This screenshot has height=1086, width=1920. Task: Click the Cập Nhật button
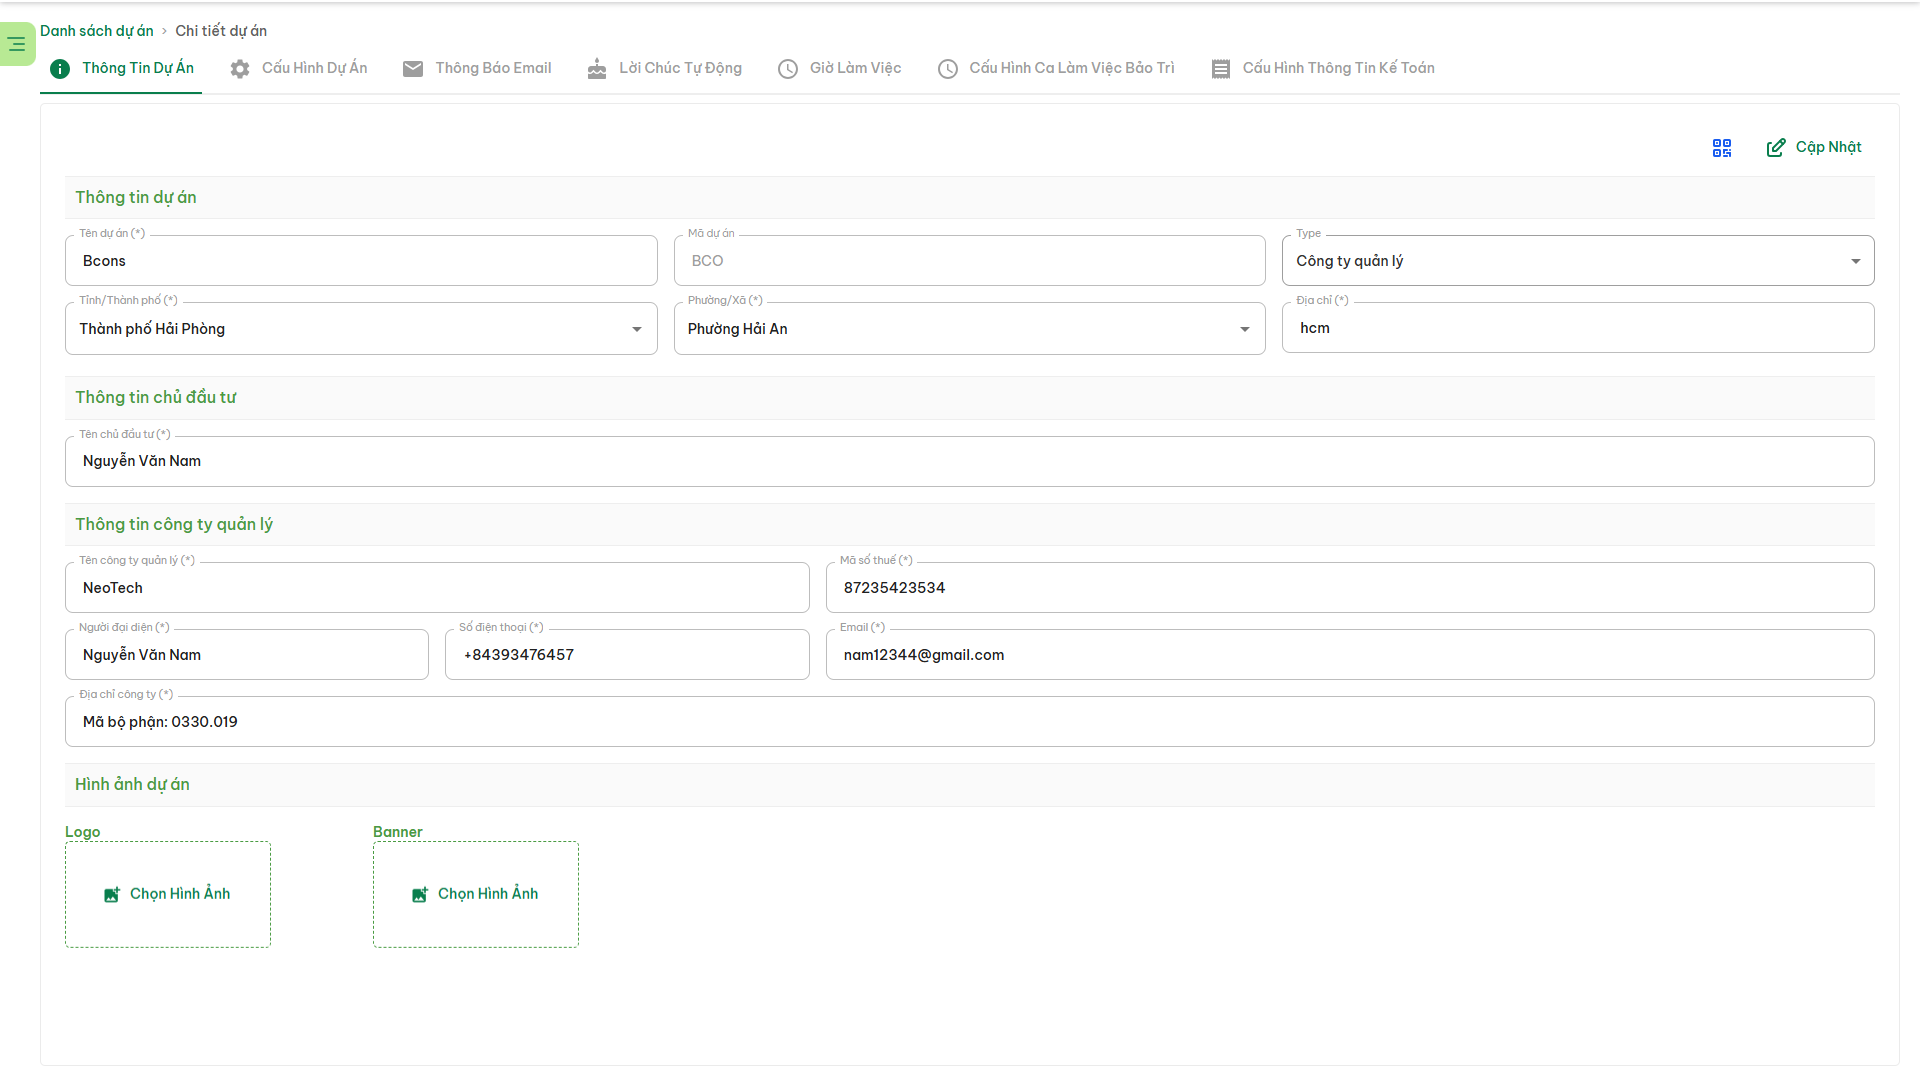coord(1827,147)
